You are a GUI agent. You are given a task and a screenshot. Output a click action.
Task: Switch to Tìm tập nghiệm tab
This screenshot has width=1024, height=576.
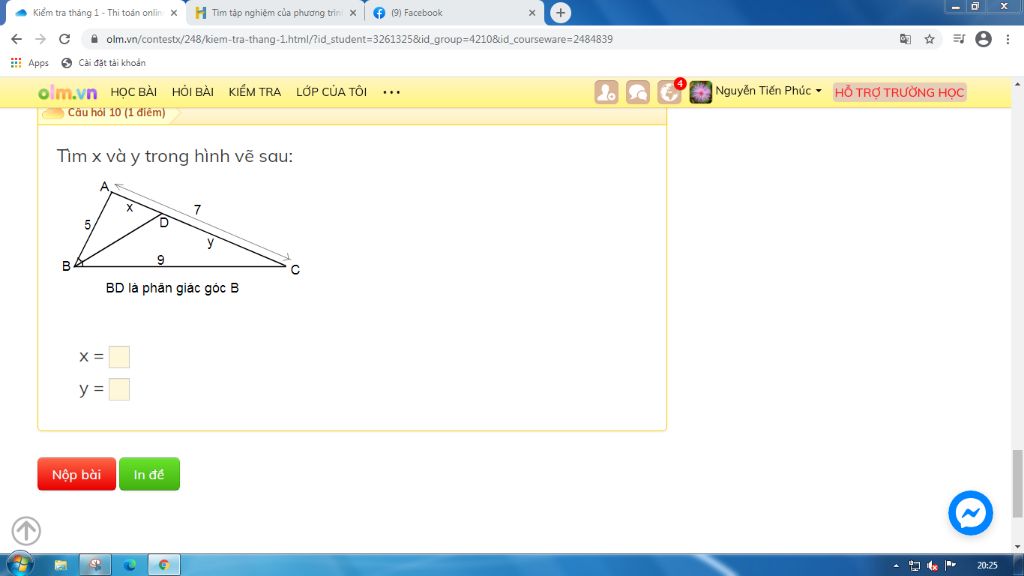pyautogui.click(x=276, y=12)
